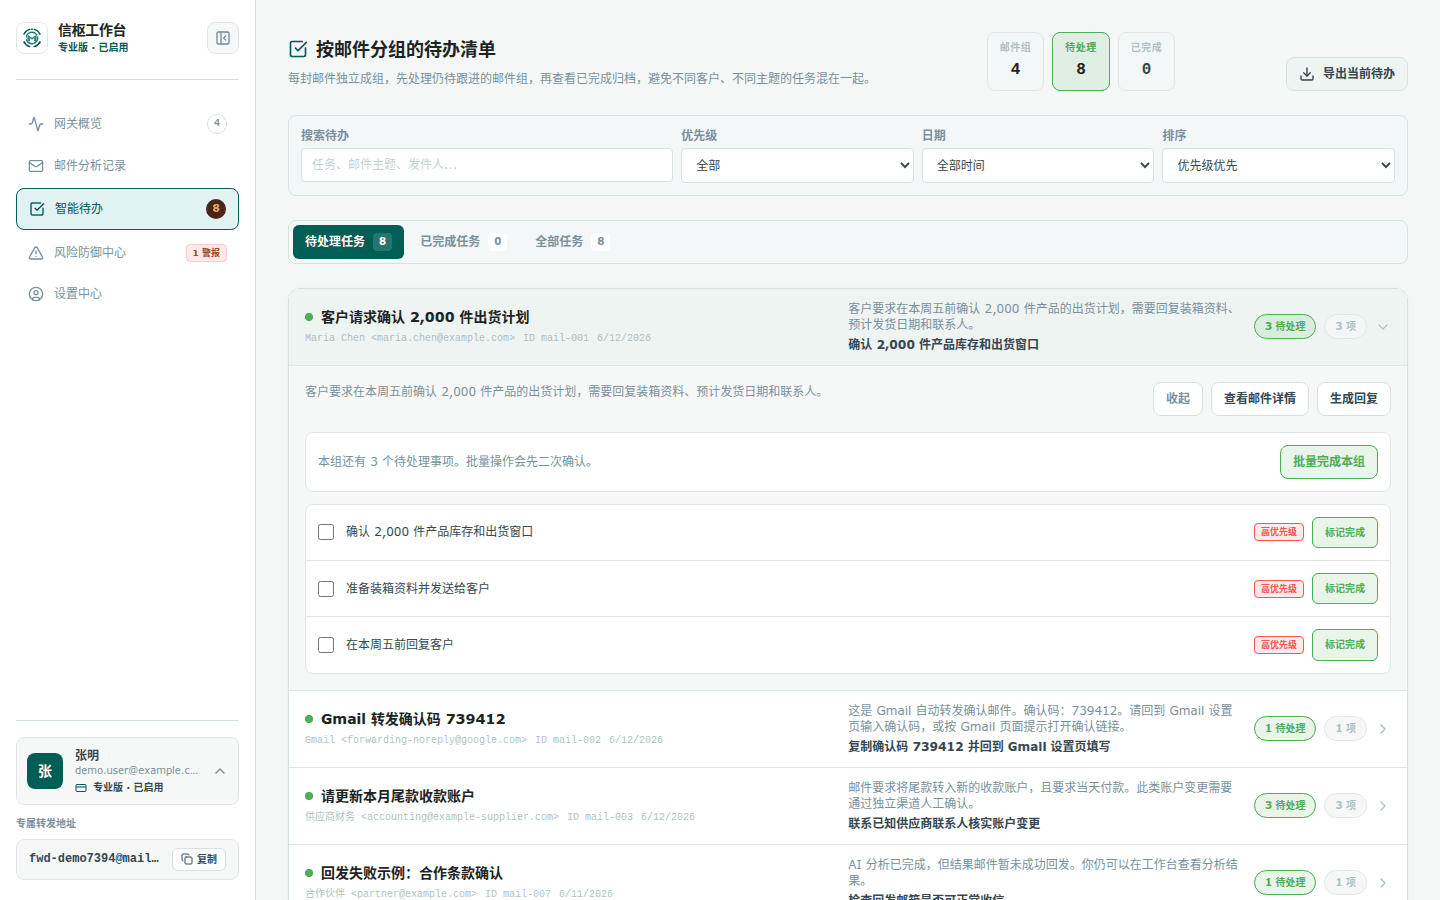Click the 高优先级 tag on 准备装箱资料并发送给客户
Screen dimensions: 1440x900
point(1279,589)
